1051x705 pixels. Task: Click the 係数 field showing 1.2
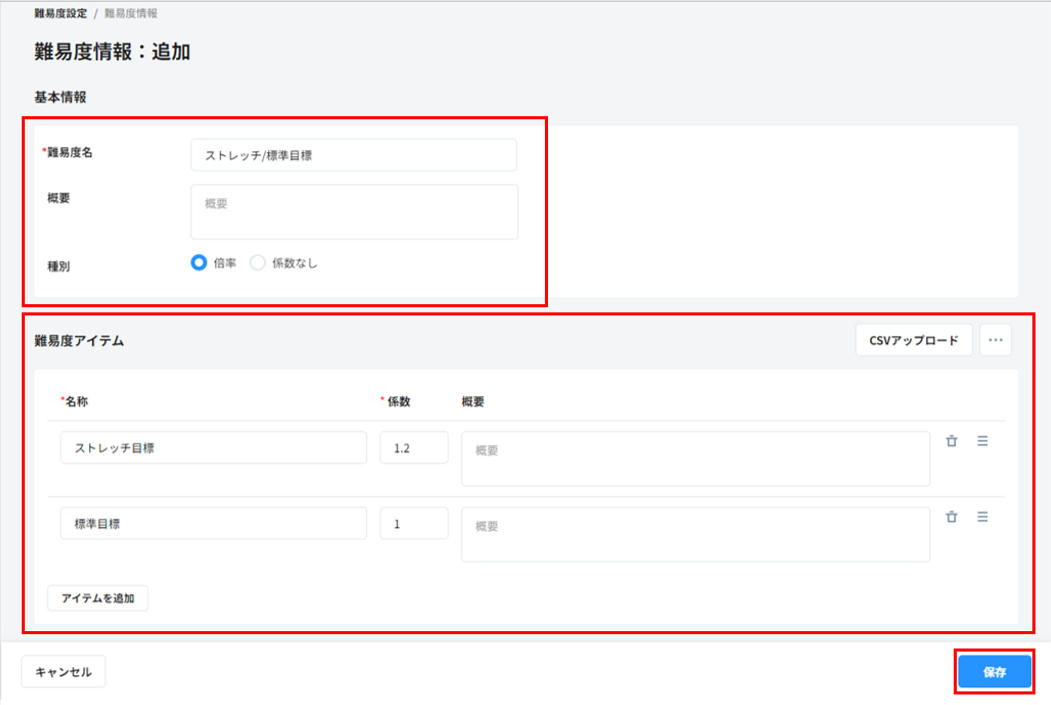point(414,447)
